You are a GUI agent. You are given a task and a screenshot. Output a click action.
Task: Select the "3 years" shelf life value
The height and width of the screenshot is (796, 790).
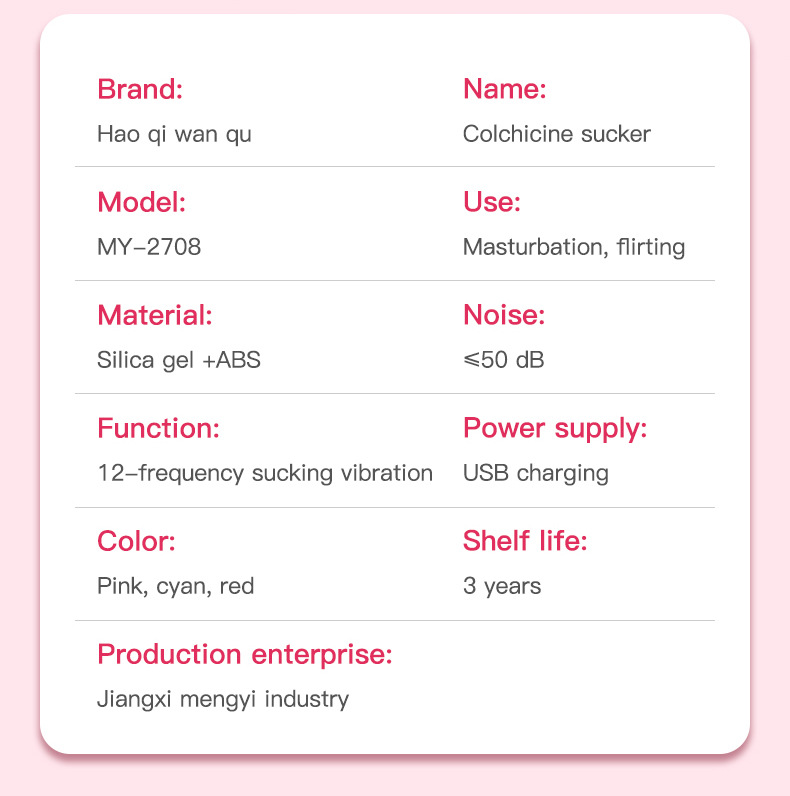click(502, 586)
